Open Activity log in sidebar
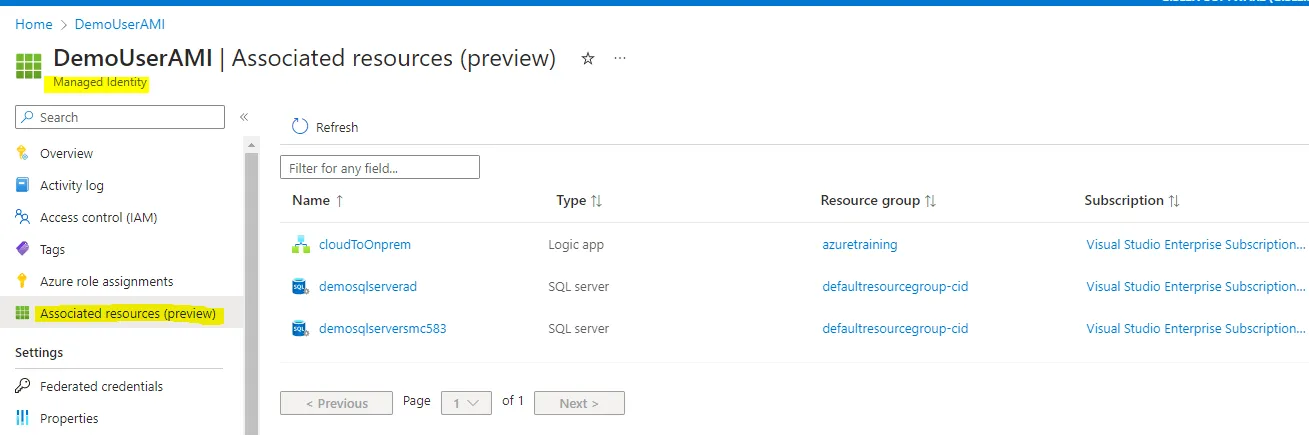This screenshot has height=435, width=1309. click(72, 185)
